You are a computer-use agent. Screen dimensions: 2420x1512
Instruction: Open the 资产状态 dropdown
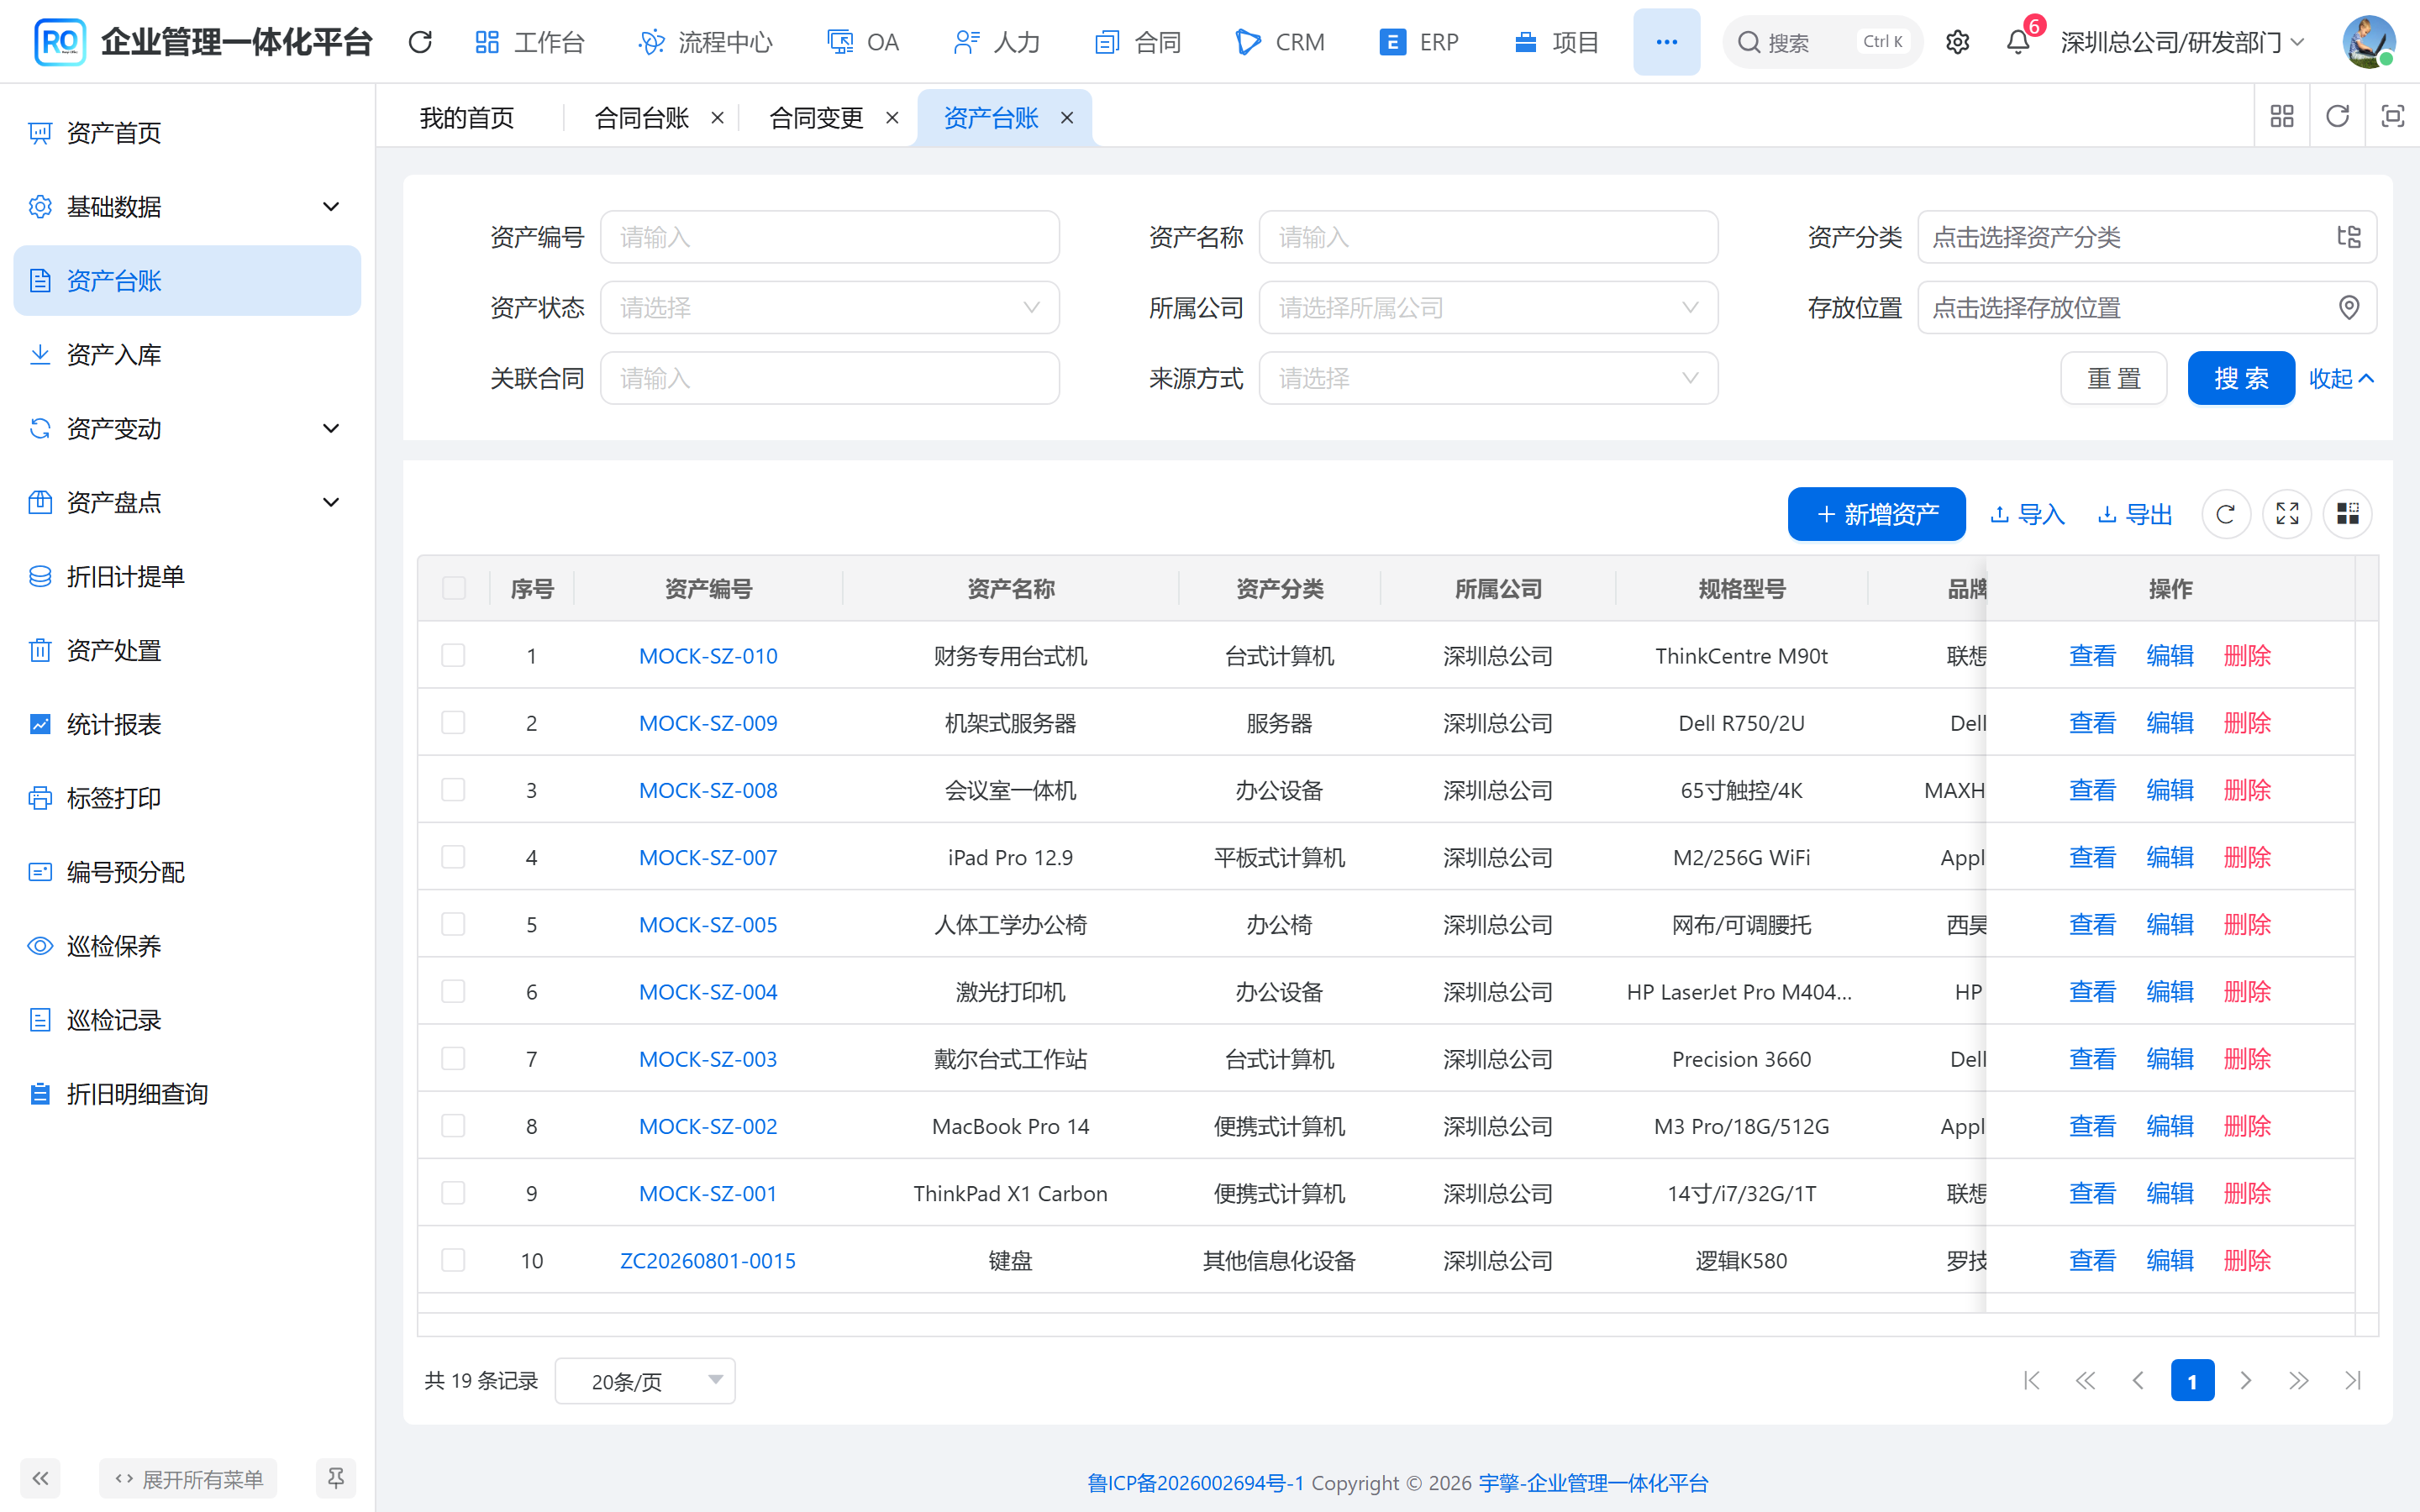point(829,308)
